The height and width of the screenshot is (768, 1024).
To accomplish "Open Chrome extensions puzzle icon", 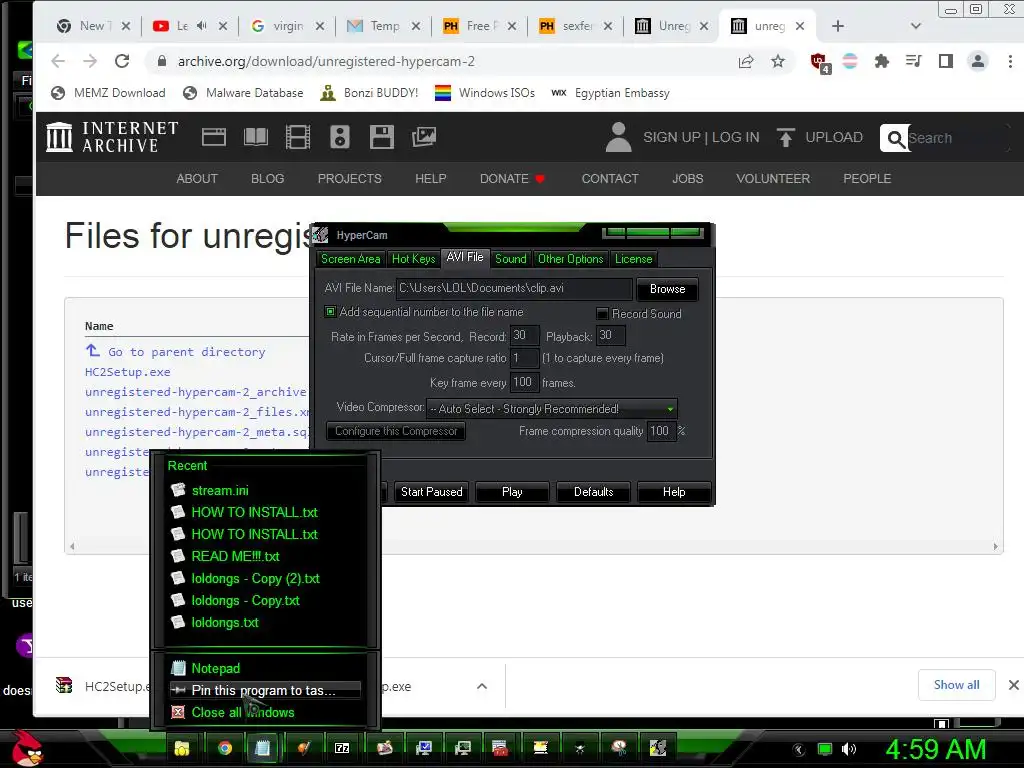I will [882, 61].
